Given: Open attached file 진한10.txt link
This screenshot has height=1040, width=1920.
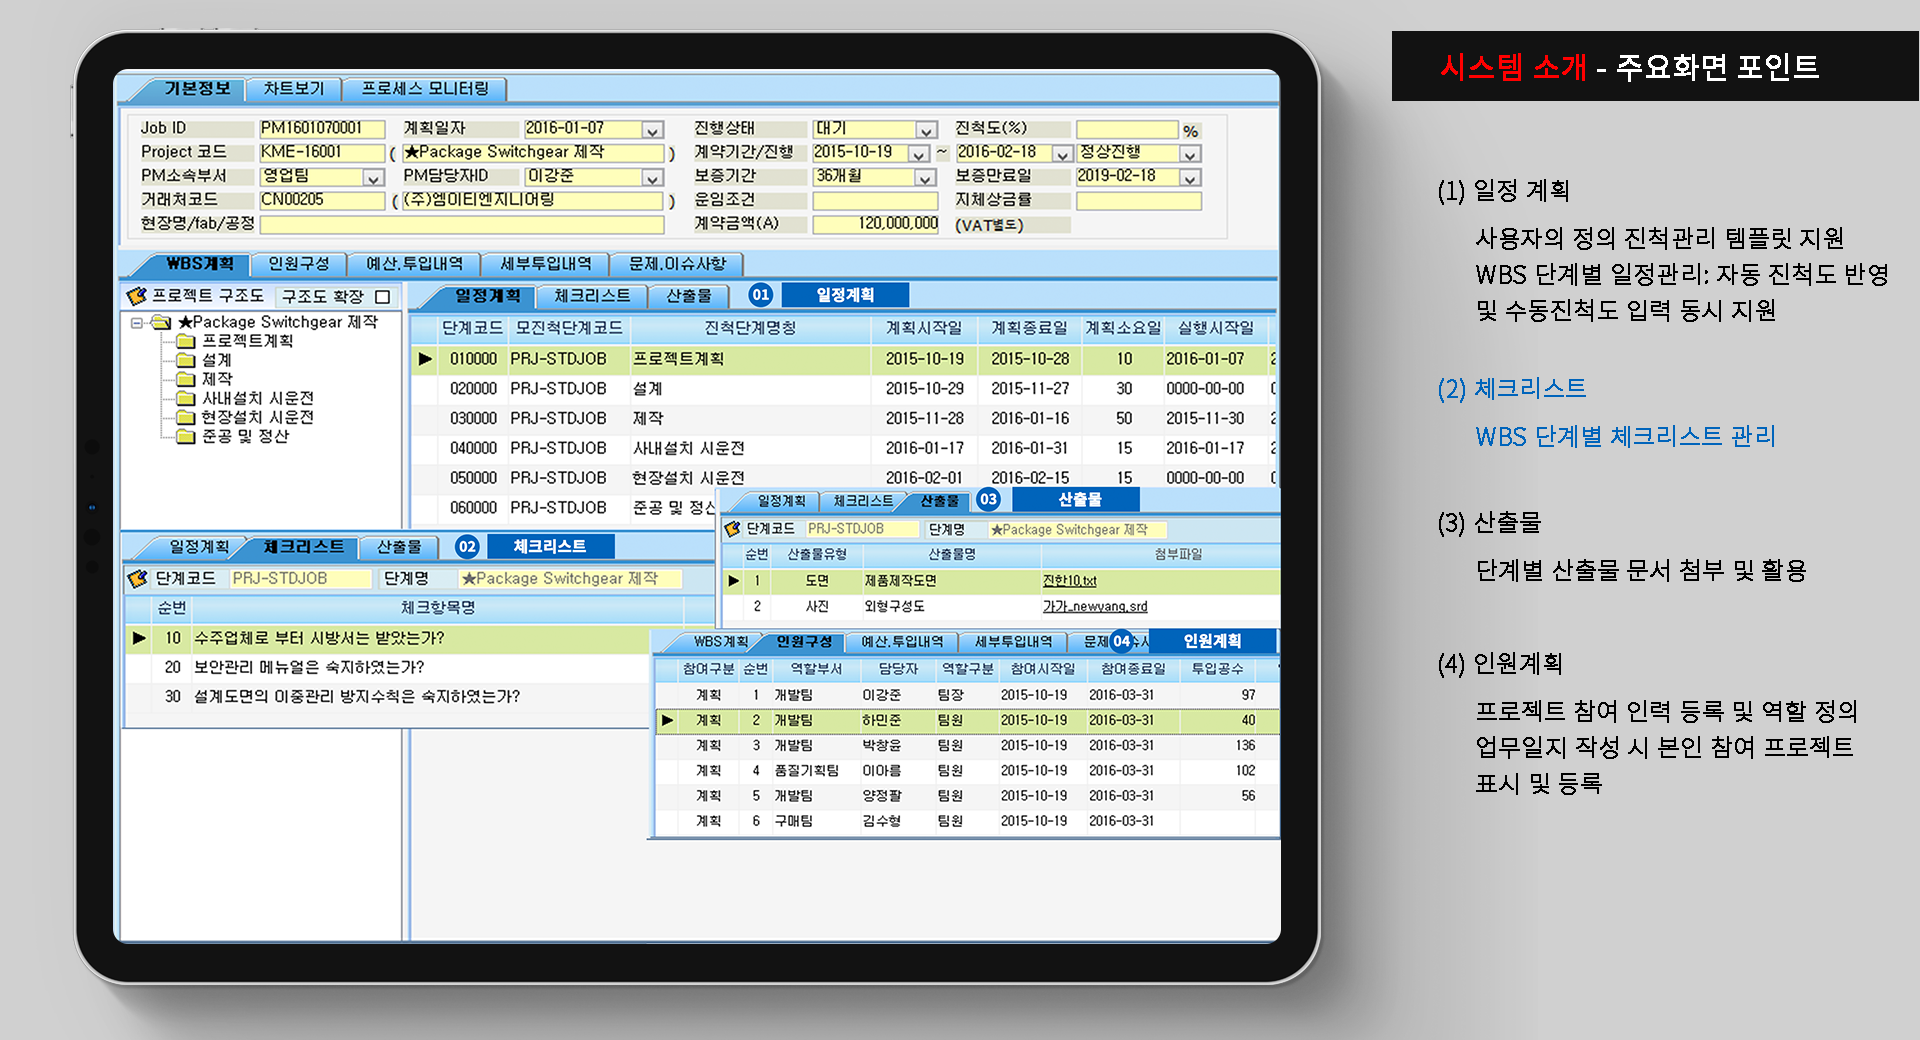Looking at the screenshot, I should pyautogui.click(x=1069, y=581).
